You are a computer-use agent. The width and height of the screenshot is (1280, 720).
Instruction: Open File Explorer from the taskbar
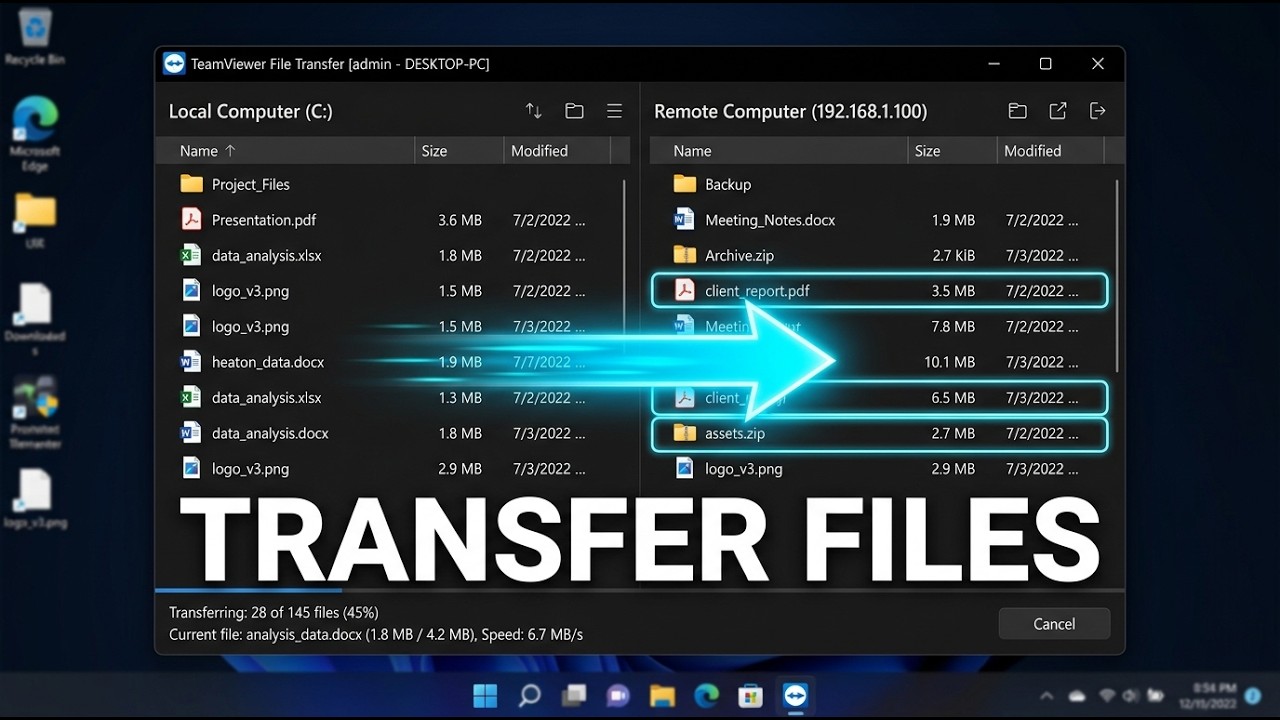662,695
